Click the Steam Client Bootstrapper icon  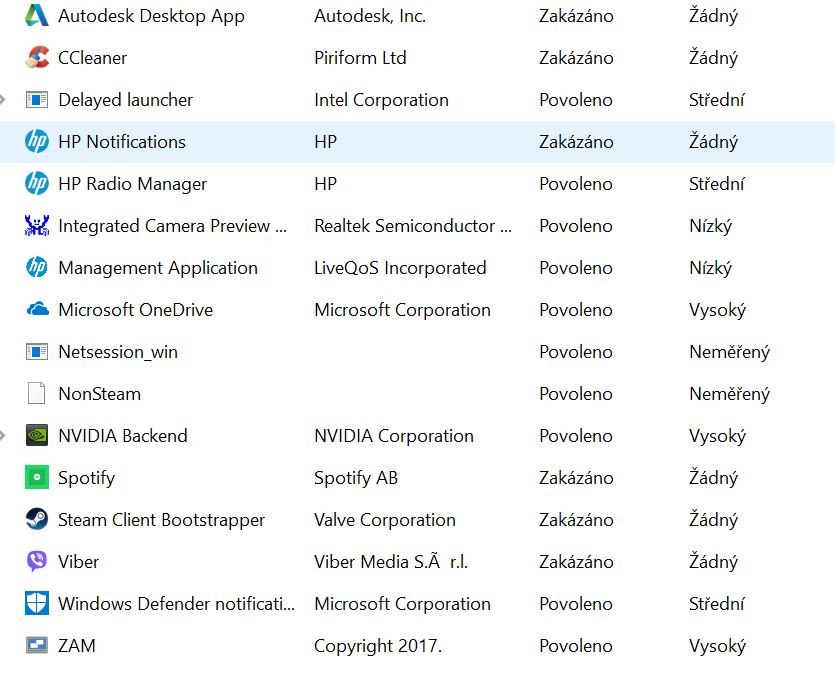pos(37,519)
